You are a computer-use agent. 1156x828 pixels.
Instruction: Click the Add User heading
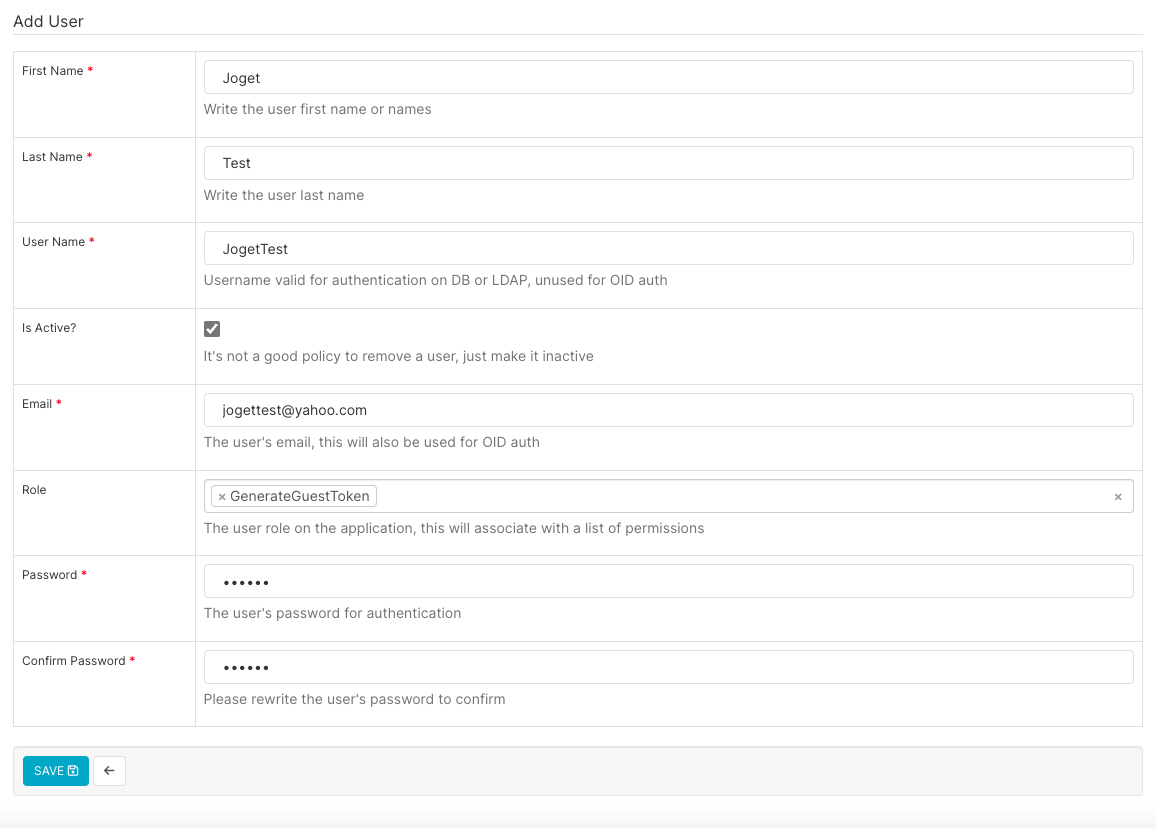pyautogui.click(x=48, y=21)
